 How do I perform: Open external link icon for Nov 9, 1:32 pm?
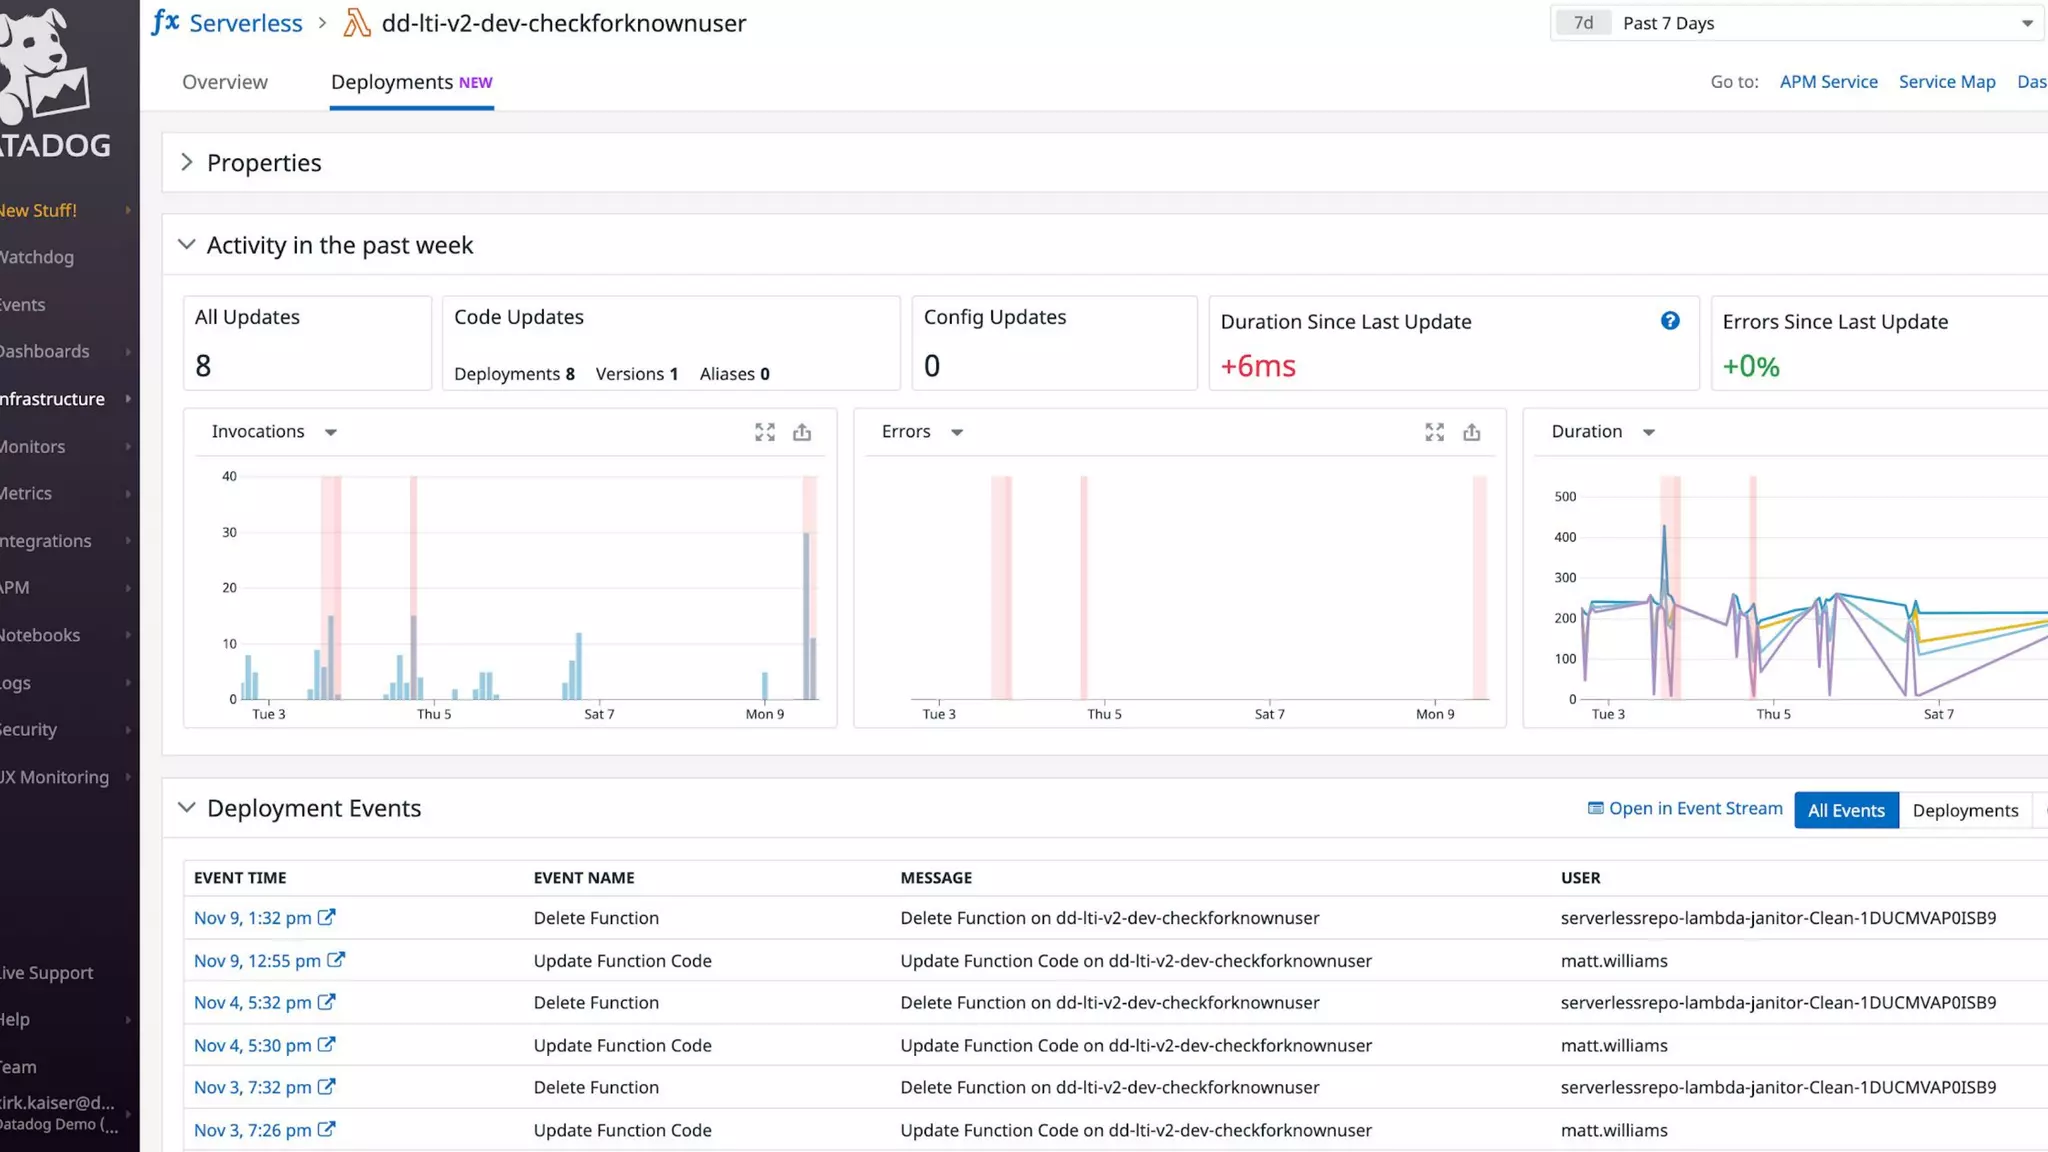(327, 917)
